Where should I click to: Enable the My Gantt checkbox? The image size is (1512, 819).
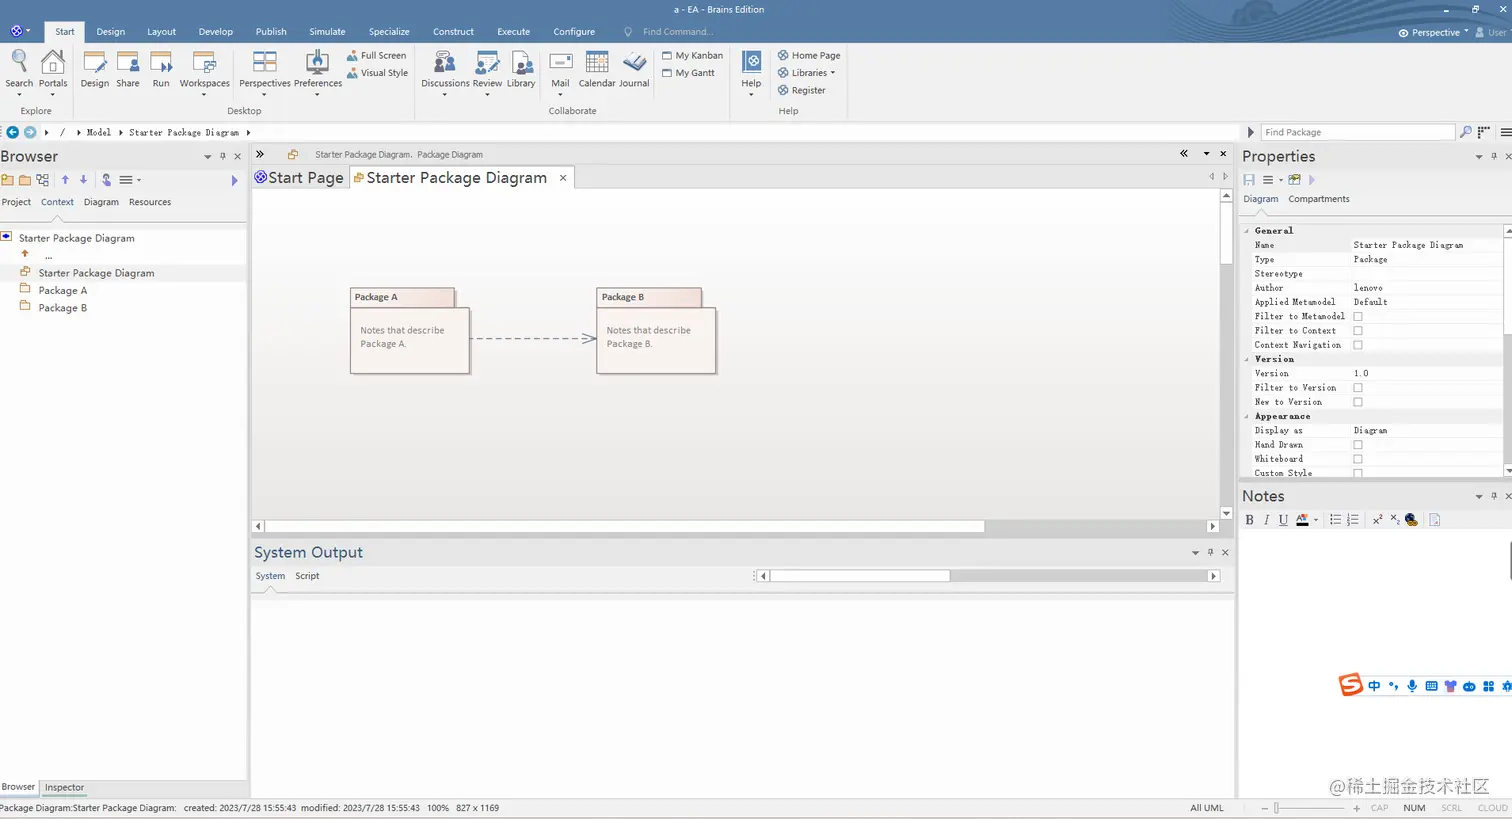click(667, 73)
